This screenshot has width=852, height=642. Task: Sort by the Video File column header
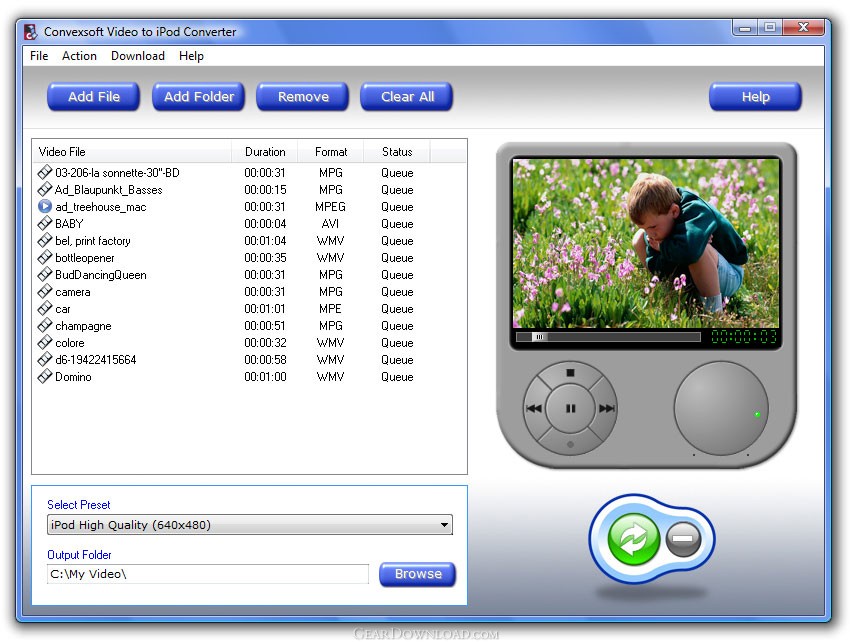(x=132, y=152)
